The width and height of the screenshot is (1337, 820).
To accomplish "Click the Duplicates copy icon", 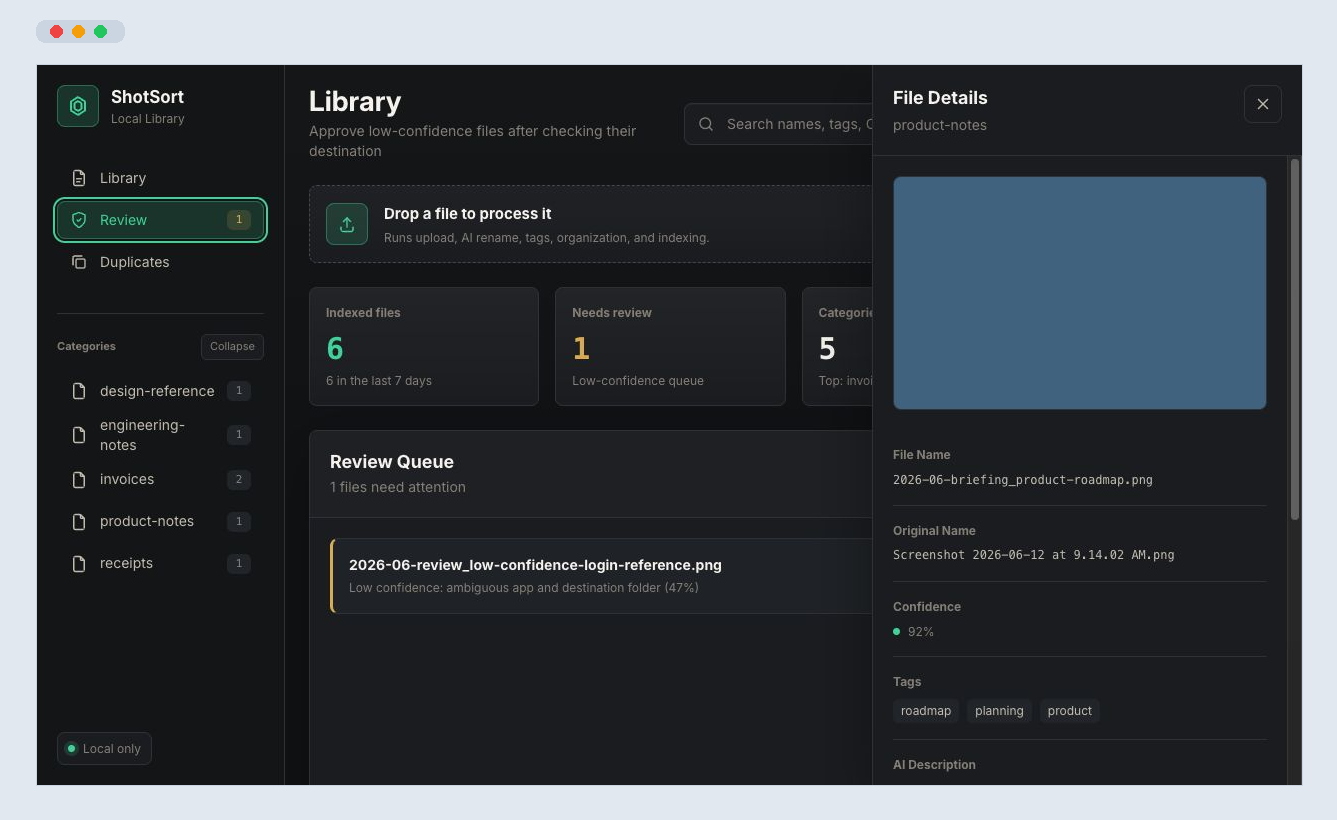I will [x=79, y=262].
